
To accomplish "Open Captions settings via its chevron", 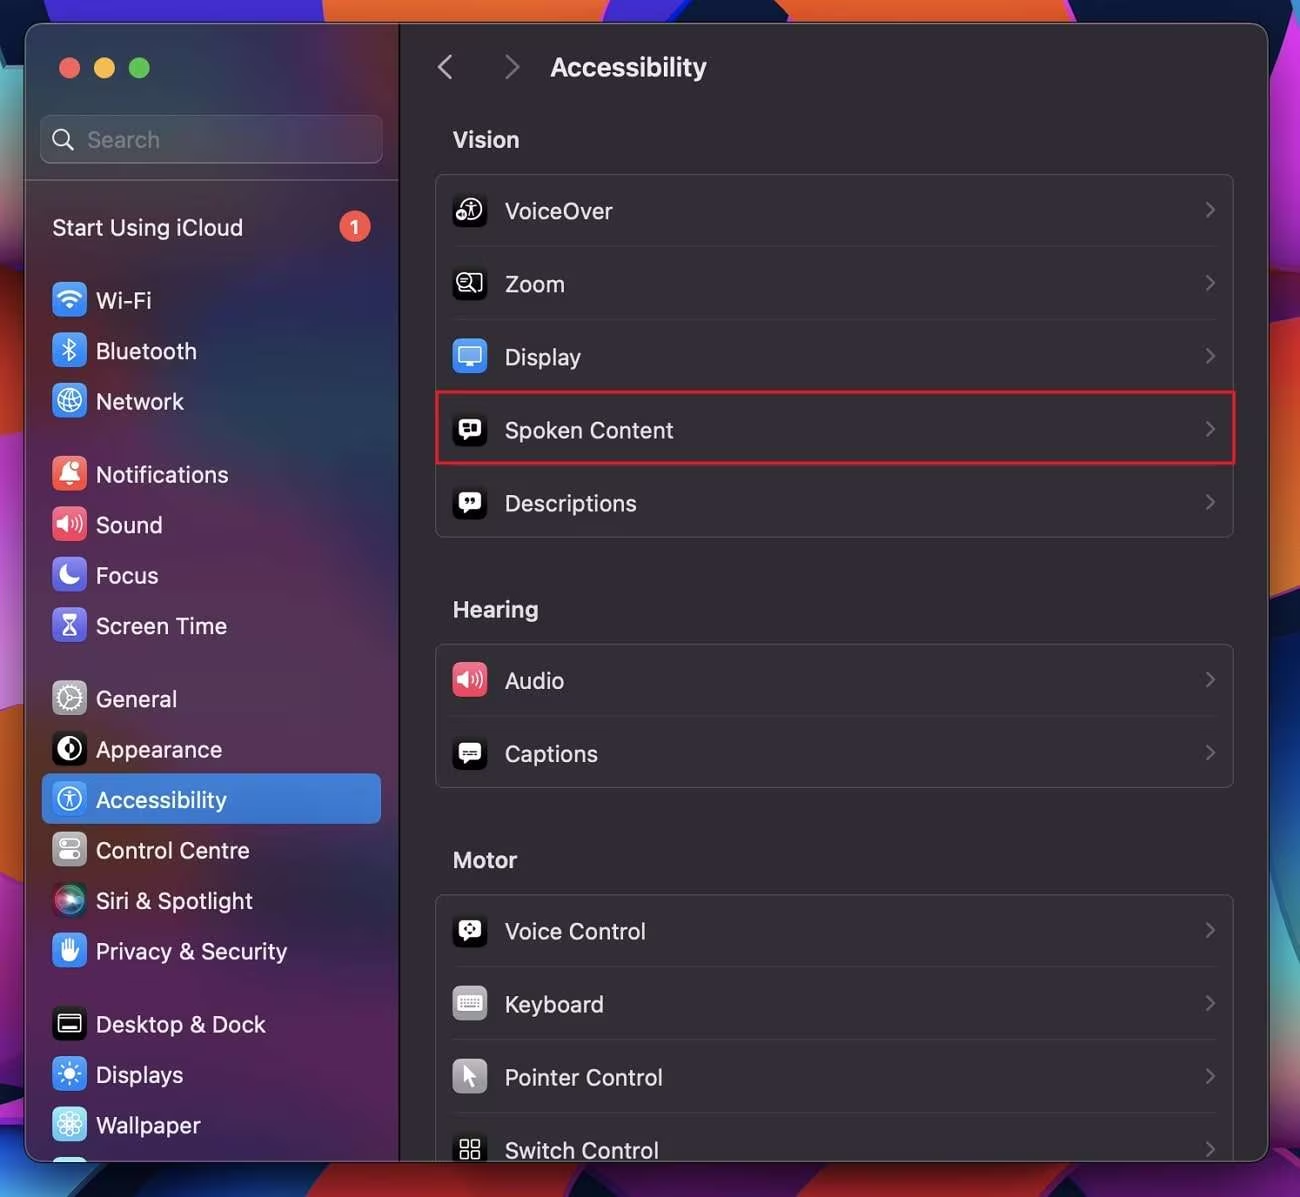I will tap(1210, 752).
